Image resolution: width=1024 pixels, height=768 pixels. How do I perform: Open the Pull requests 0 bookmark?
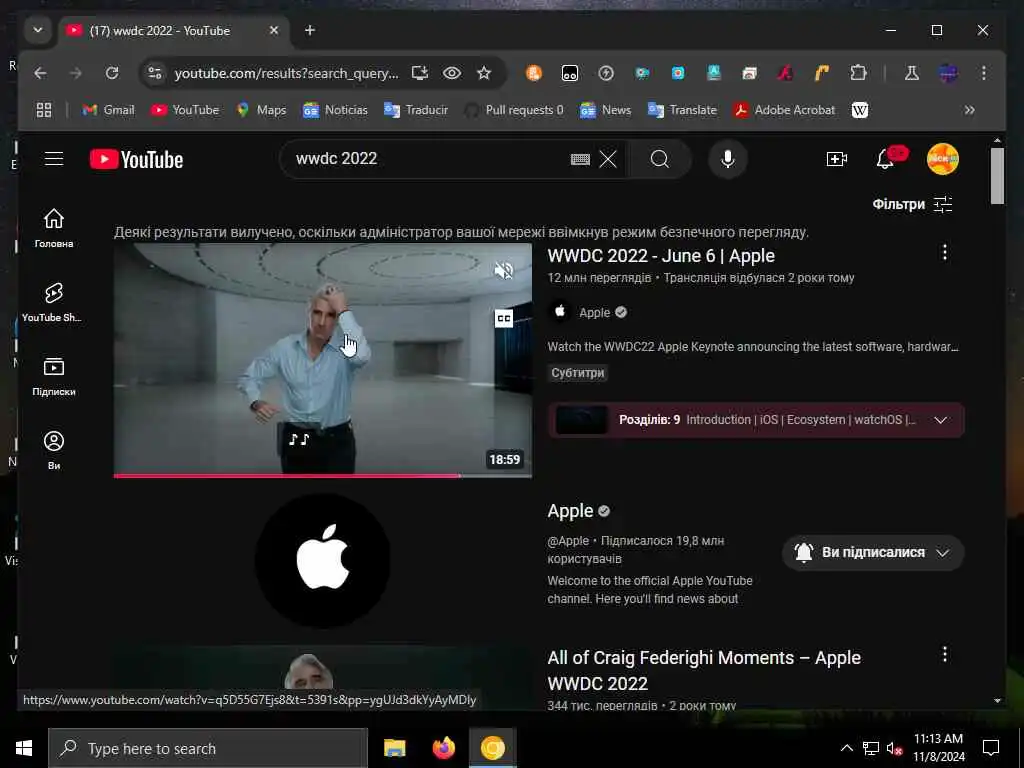514,110
